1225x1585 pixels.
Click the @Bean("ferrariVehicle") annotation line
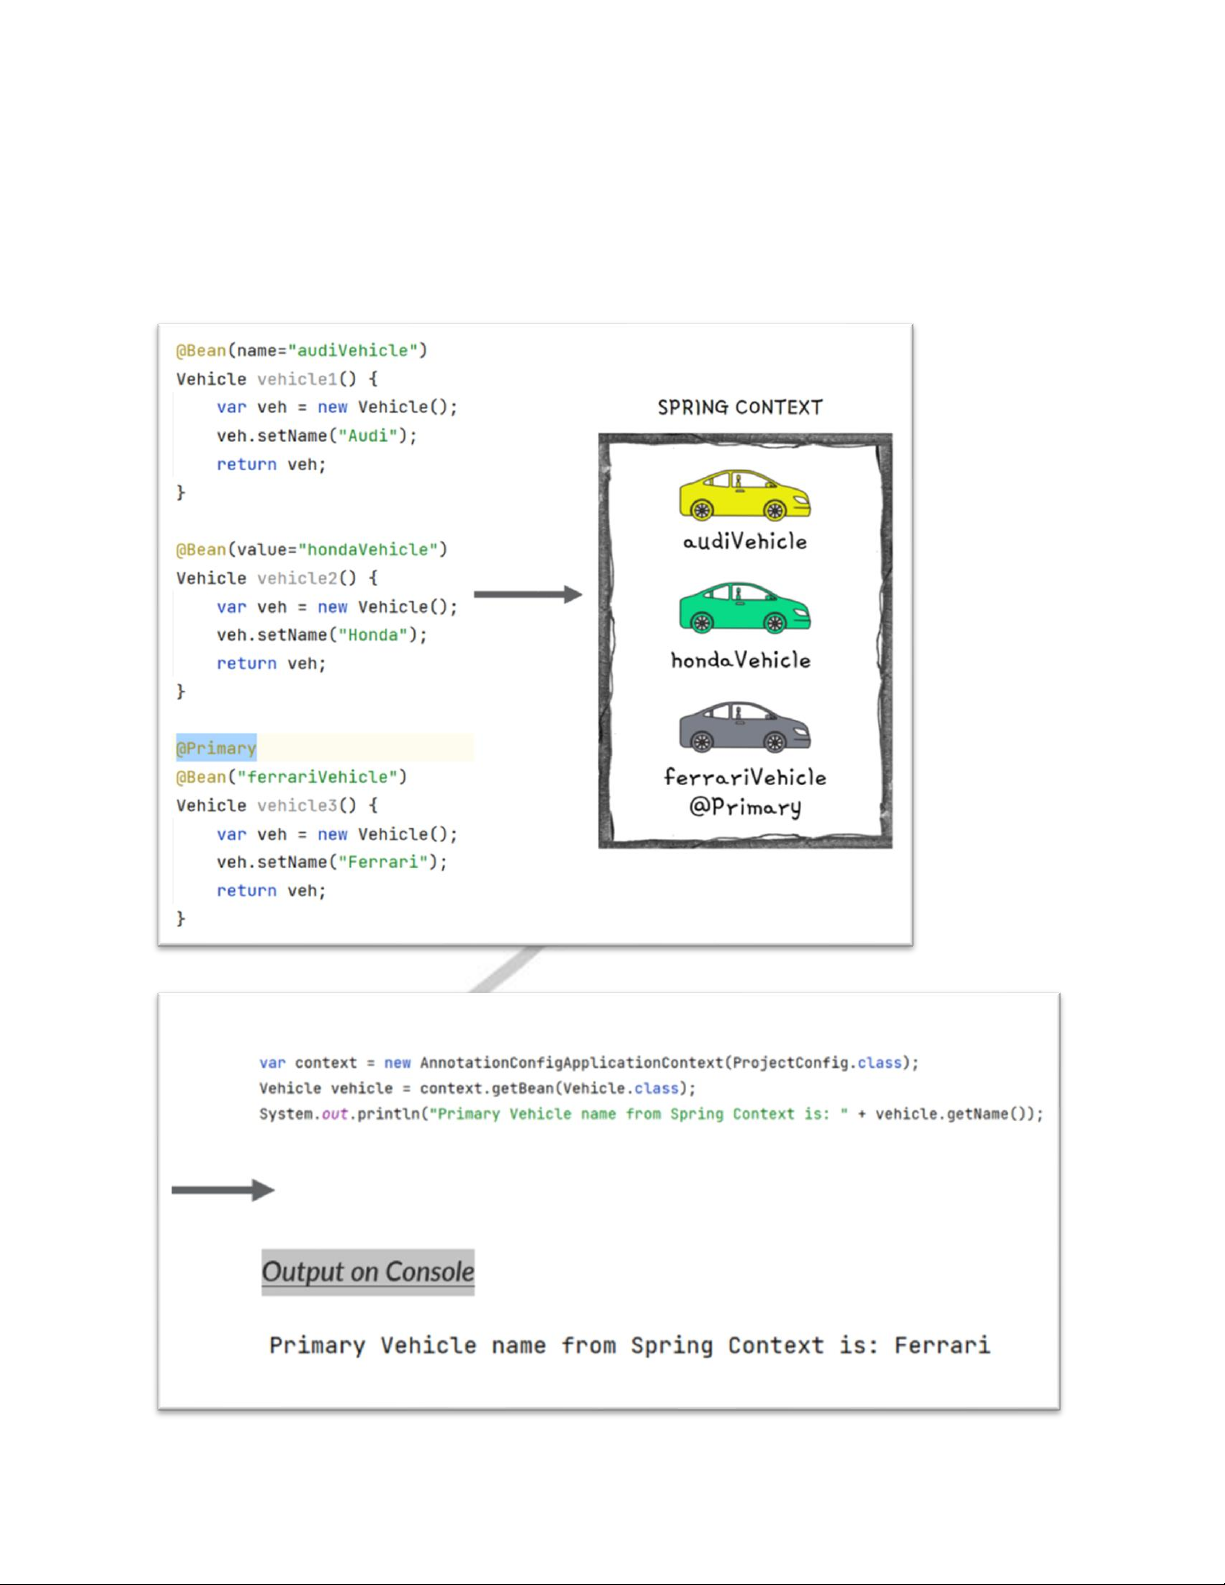292,777
